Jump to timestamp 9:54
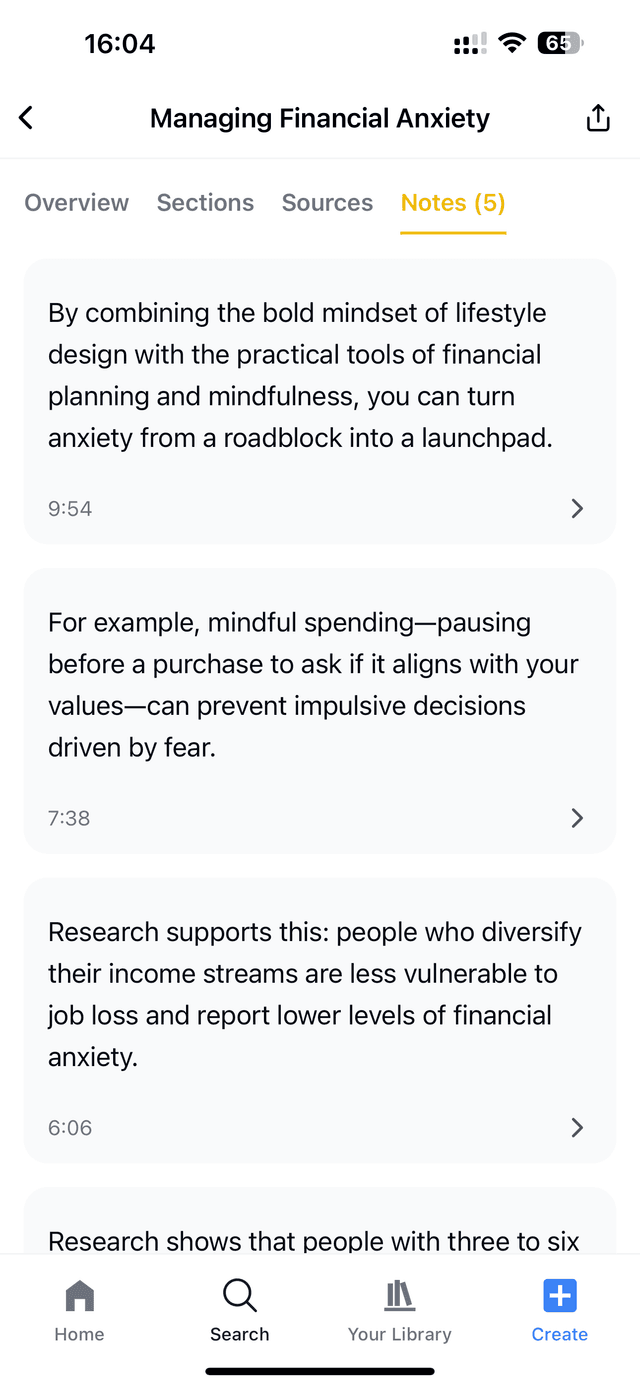The width and height of the screenshot is (640, 1387). (x=70, y=508)
